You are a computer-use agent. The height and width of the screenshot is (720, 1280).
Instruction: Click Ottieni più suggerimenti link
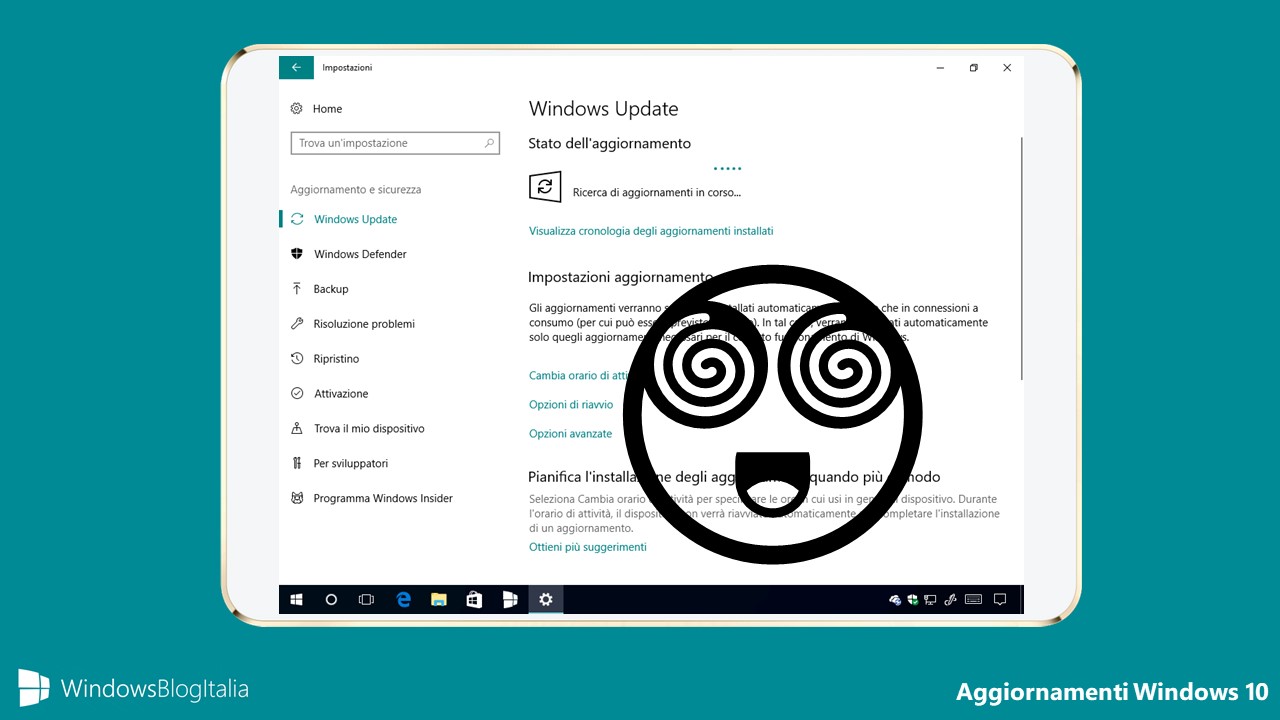588,547
